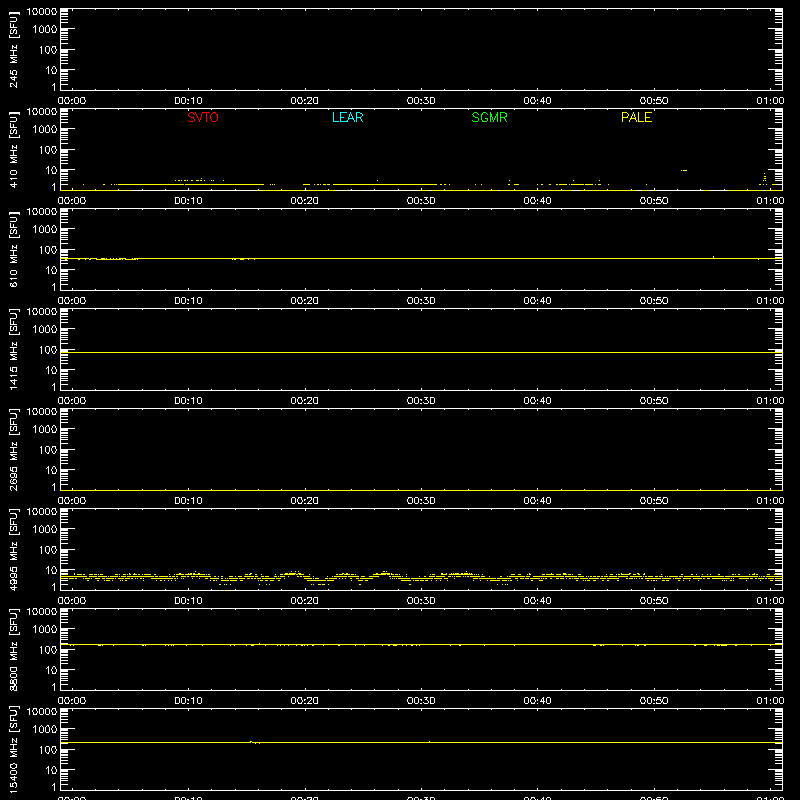Click the 100 y-axis value of 2695 MHz plot

pos(48,450)
